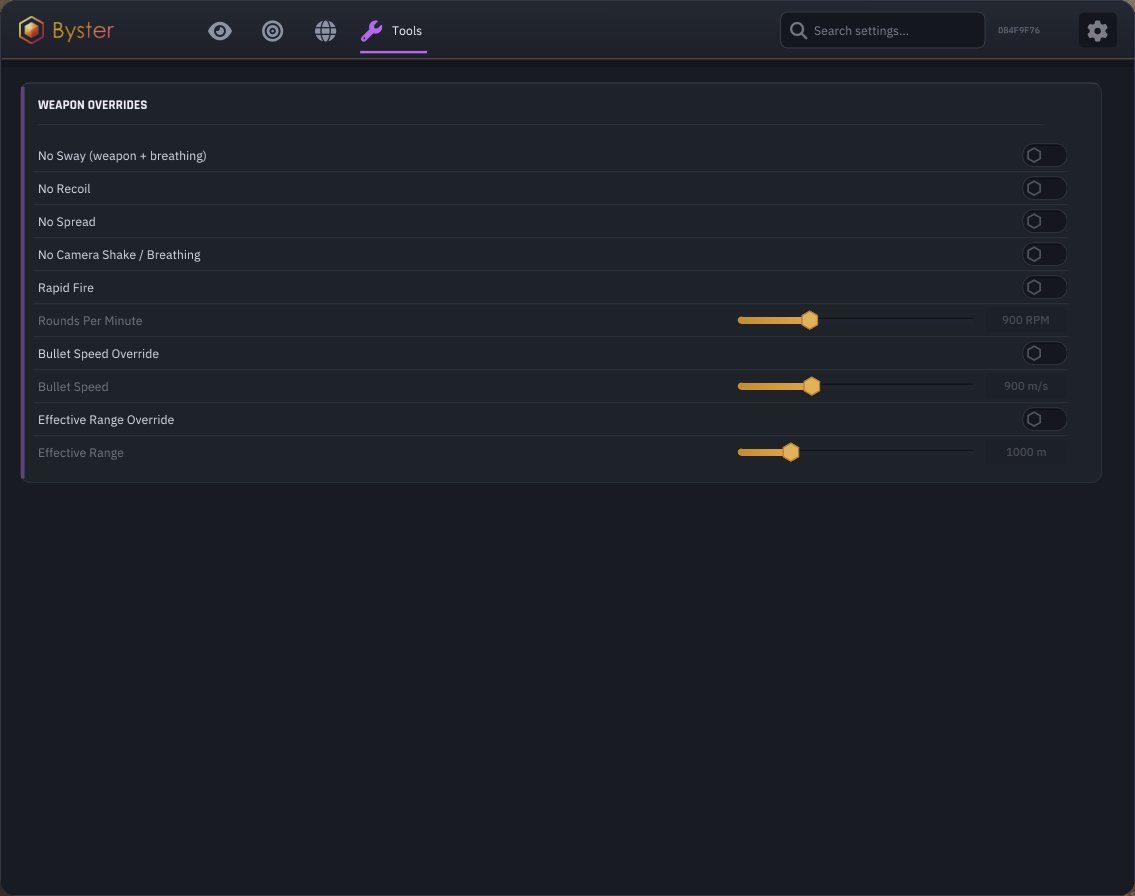Turn on the No Spread switch
The width and height of the screenshot is (1135, 896).
[1044, 221]
